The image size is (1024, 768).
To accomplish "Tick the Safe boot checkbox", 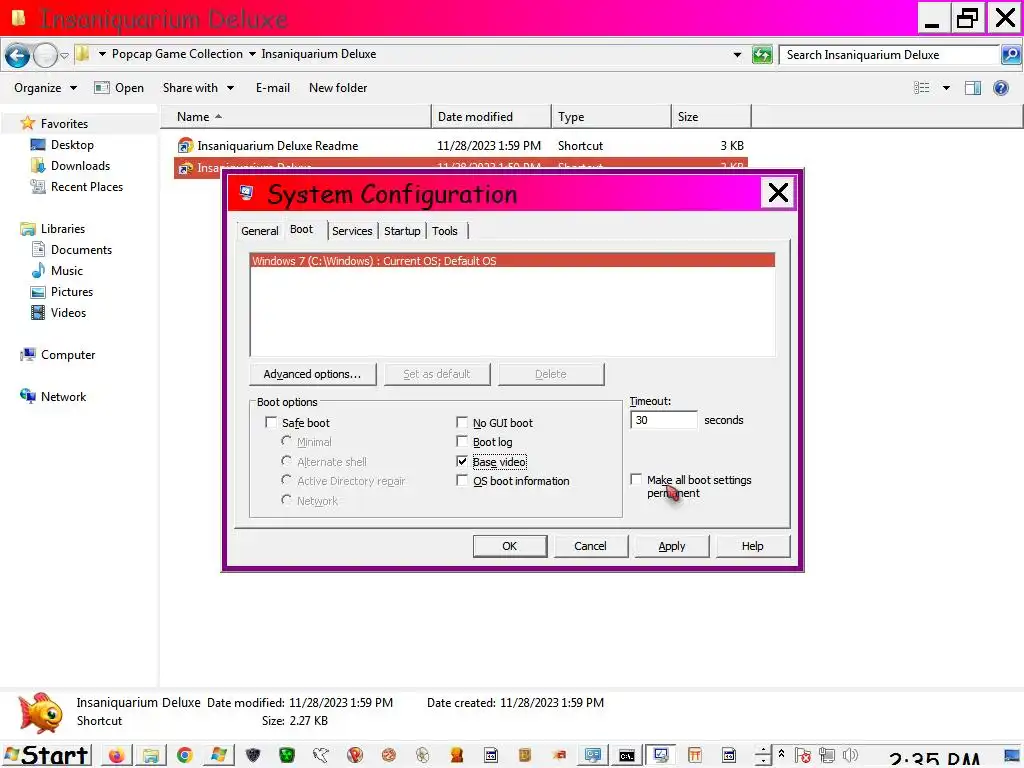I will click(x=271, y=423).
